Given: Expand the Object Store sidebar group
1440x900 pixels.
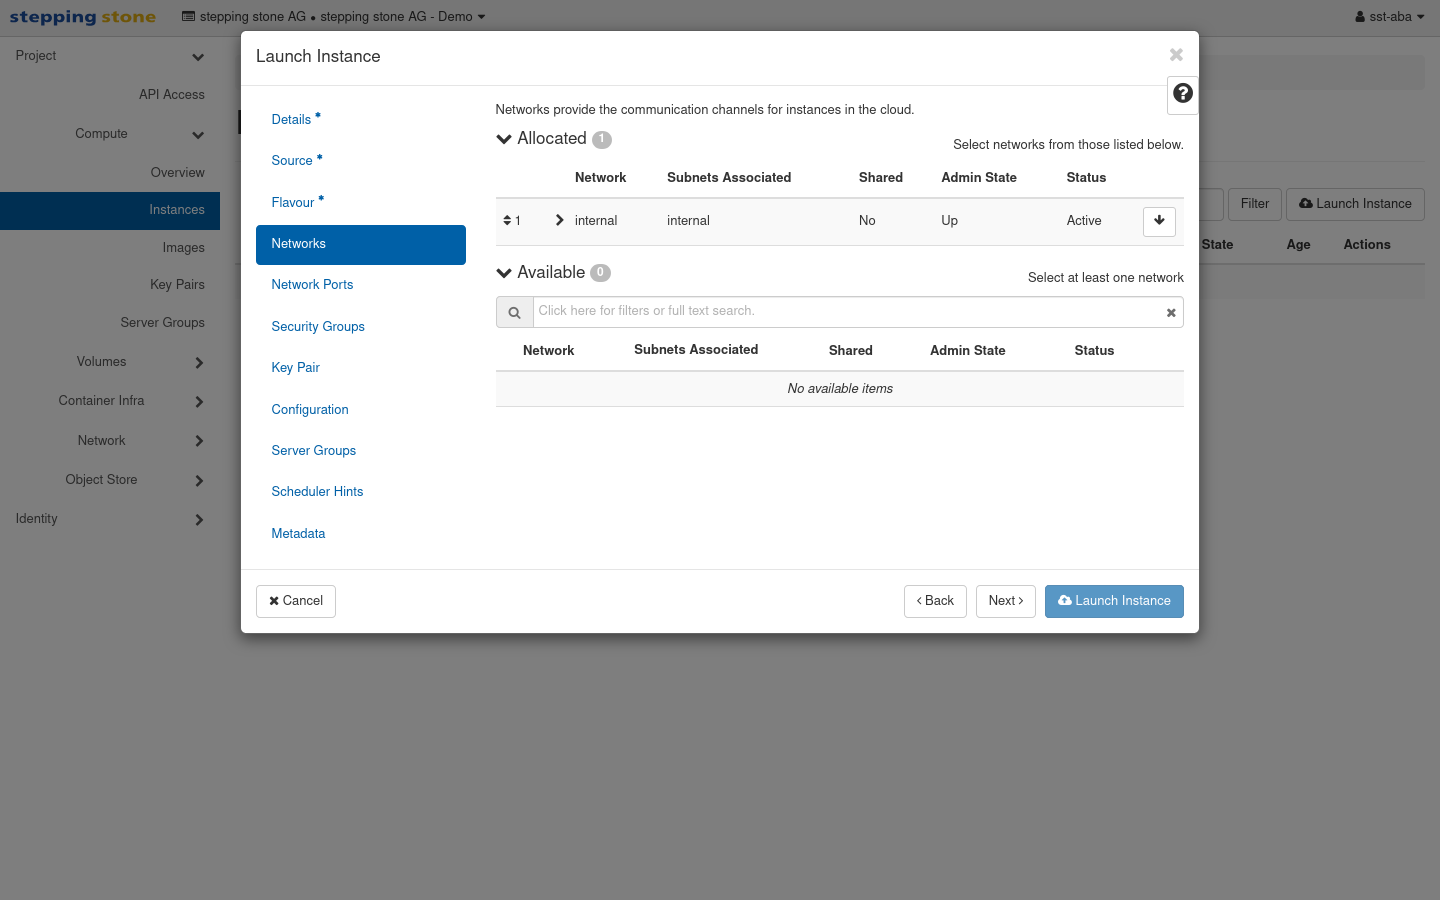Looking at the screenshot, I should (110, 480).
